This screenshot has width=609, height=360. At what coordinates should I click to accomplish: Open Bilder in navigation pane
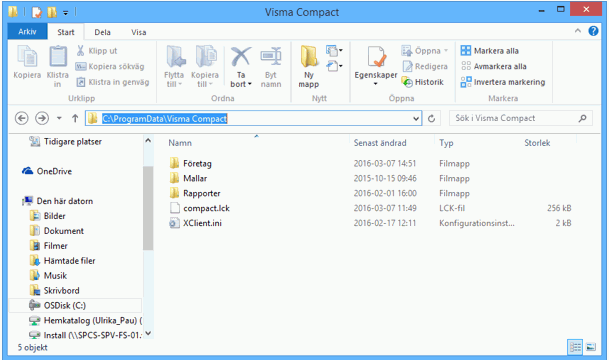54,216
